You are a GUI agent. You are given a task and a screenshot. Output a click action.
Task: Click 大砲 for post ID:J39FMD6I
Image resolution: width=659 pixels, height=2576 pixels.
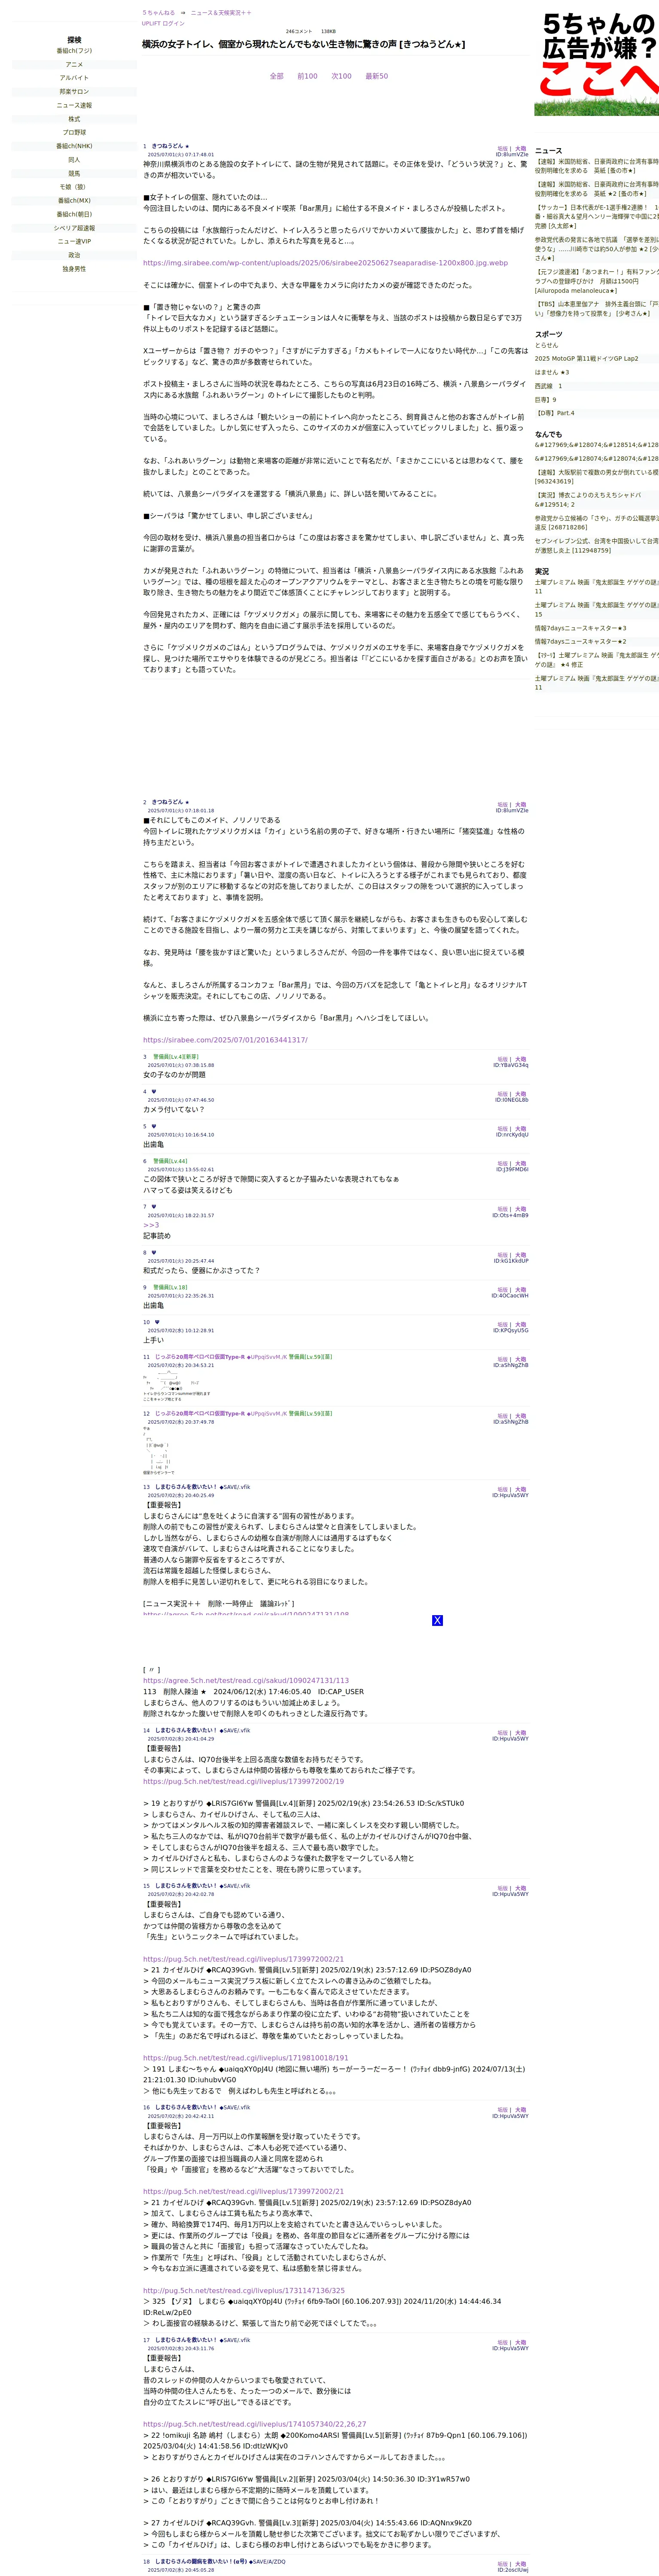click(521, 1164)
